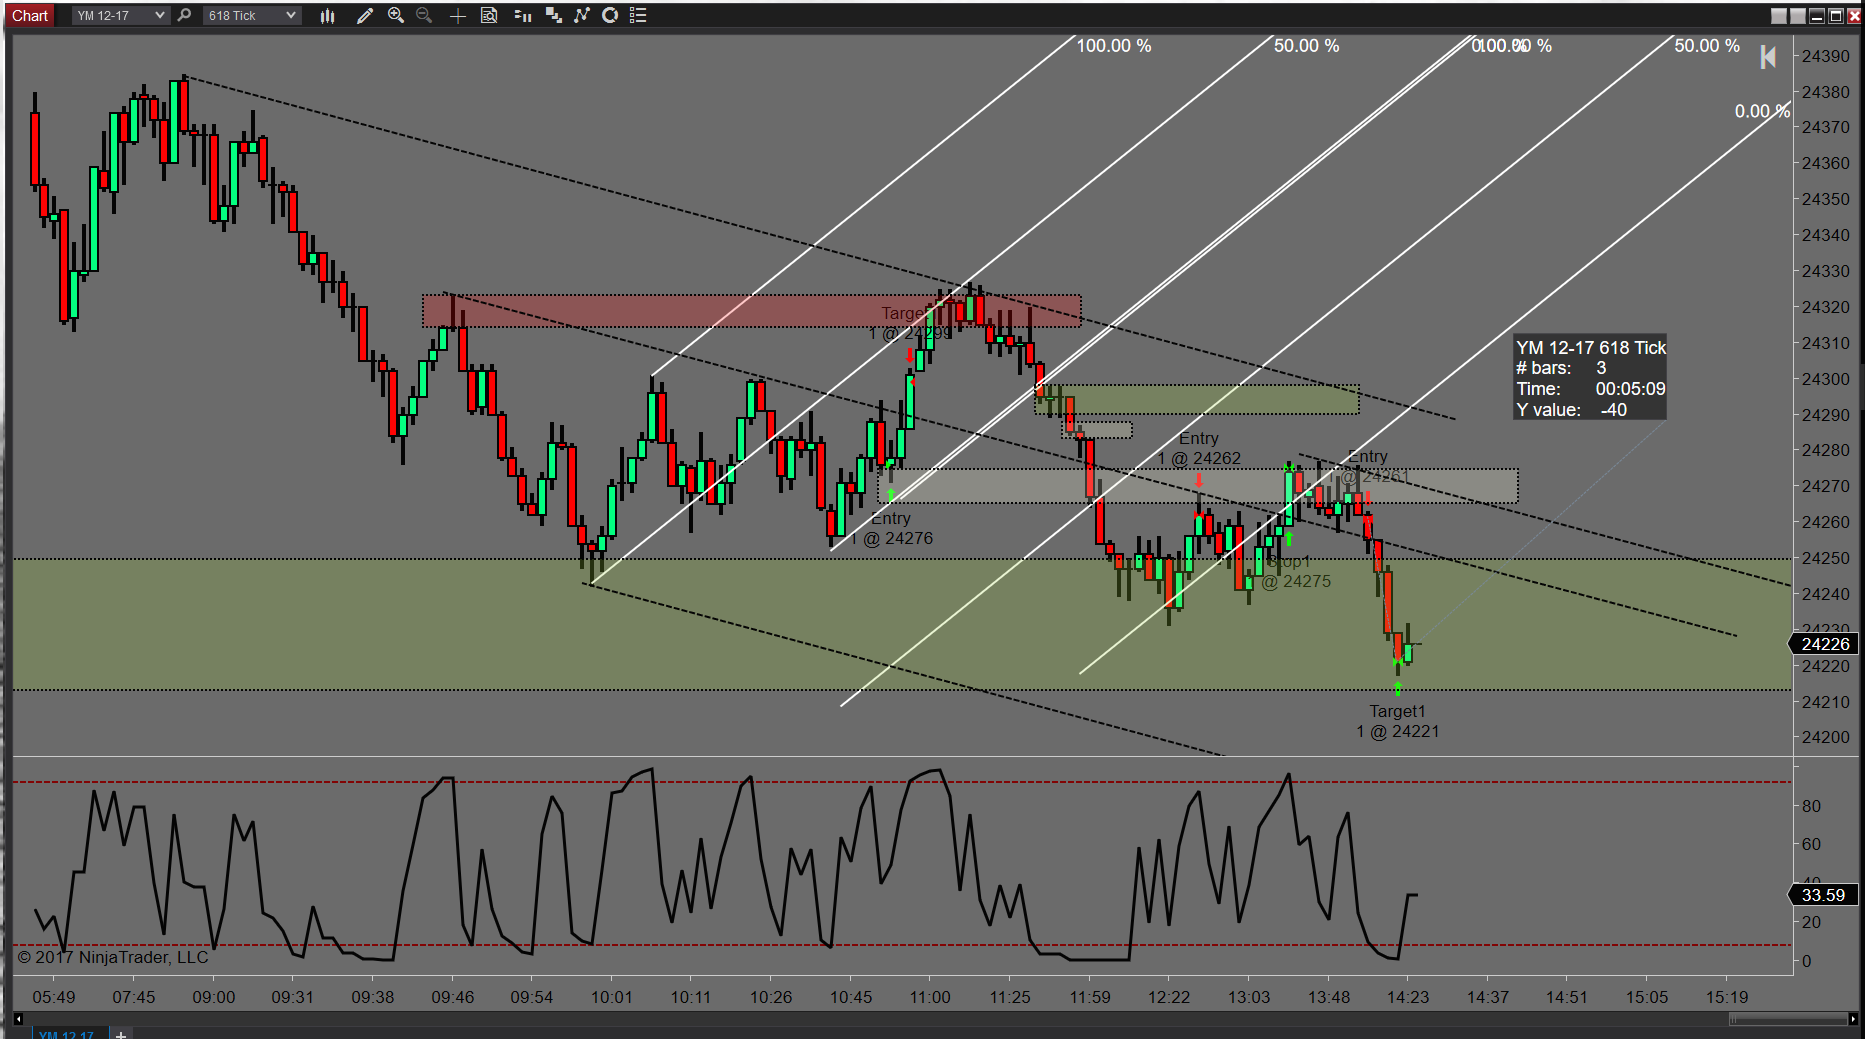This screenshot has width=1865, height=1039.
Task: Select the crosshair cursor tool
Action: 457,15
